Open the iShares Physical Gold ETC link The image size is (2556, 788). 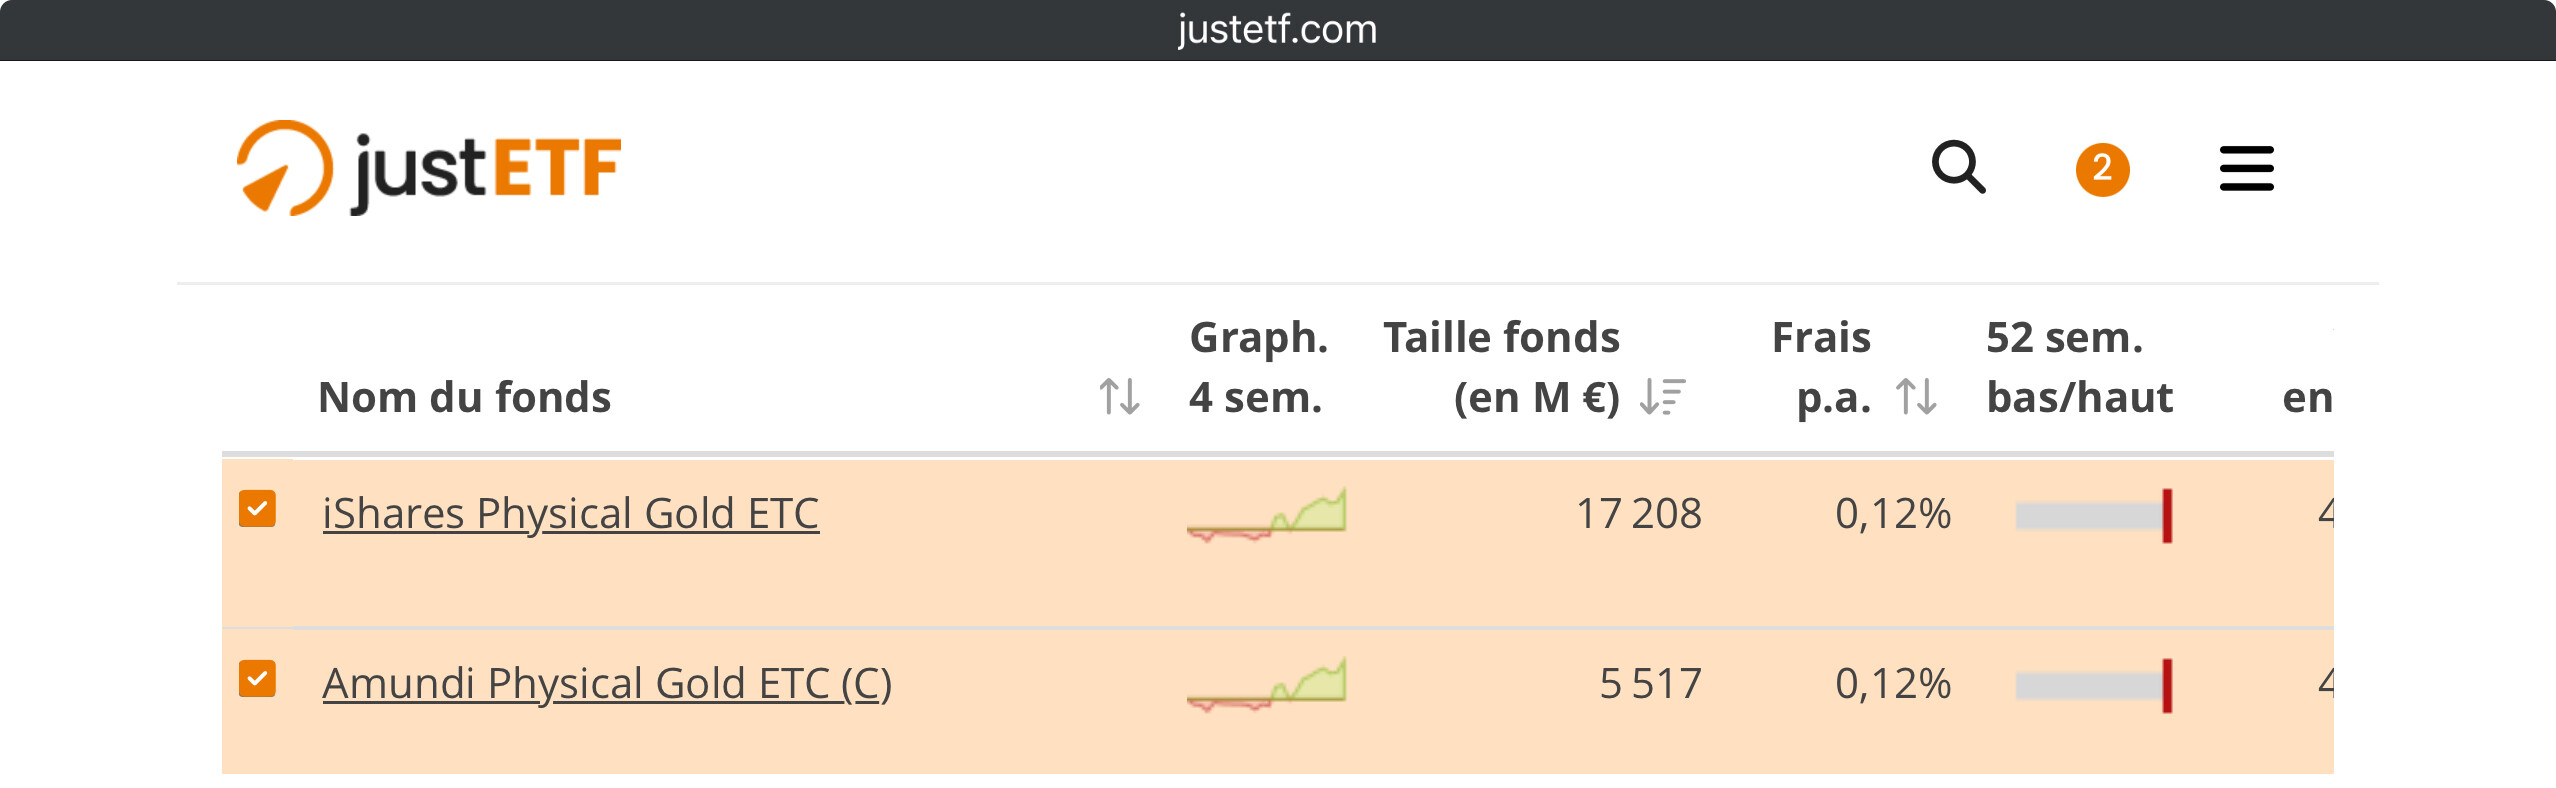tap(570, 514)
